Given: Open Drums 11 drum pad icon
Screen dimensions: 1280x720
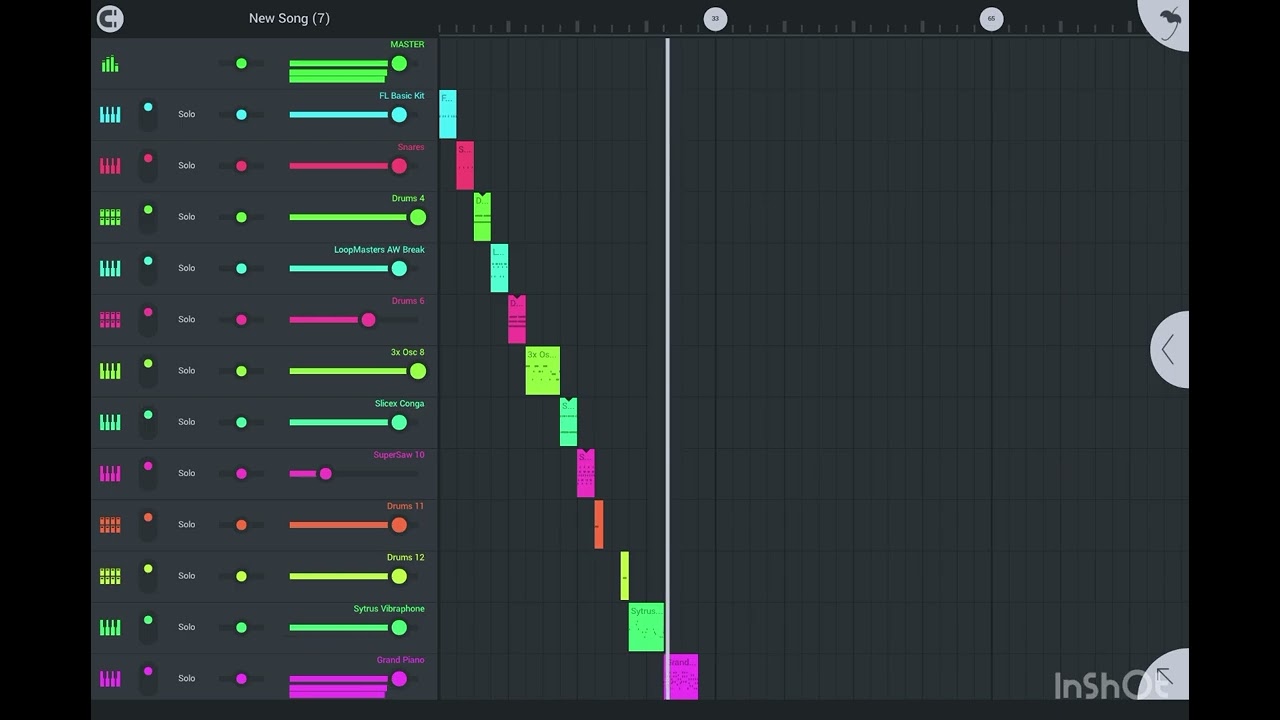Looking at the screenshot, I should (x=110, y=525).
